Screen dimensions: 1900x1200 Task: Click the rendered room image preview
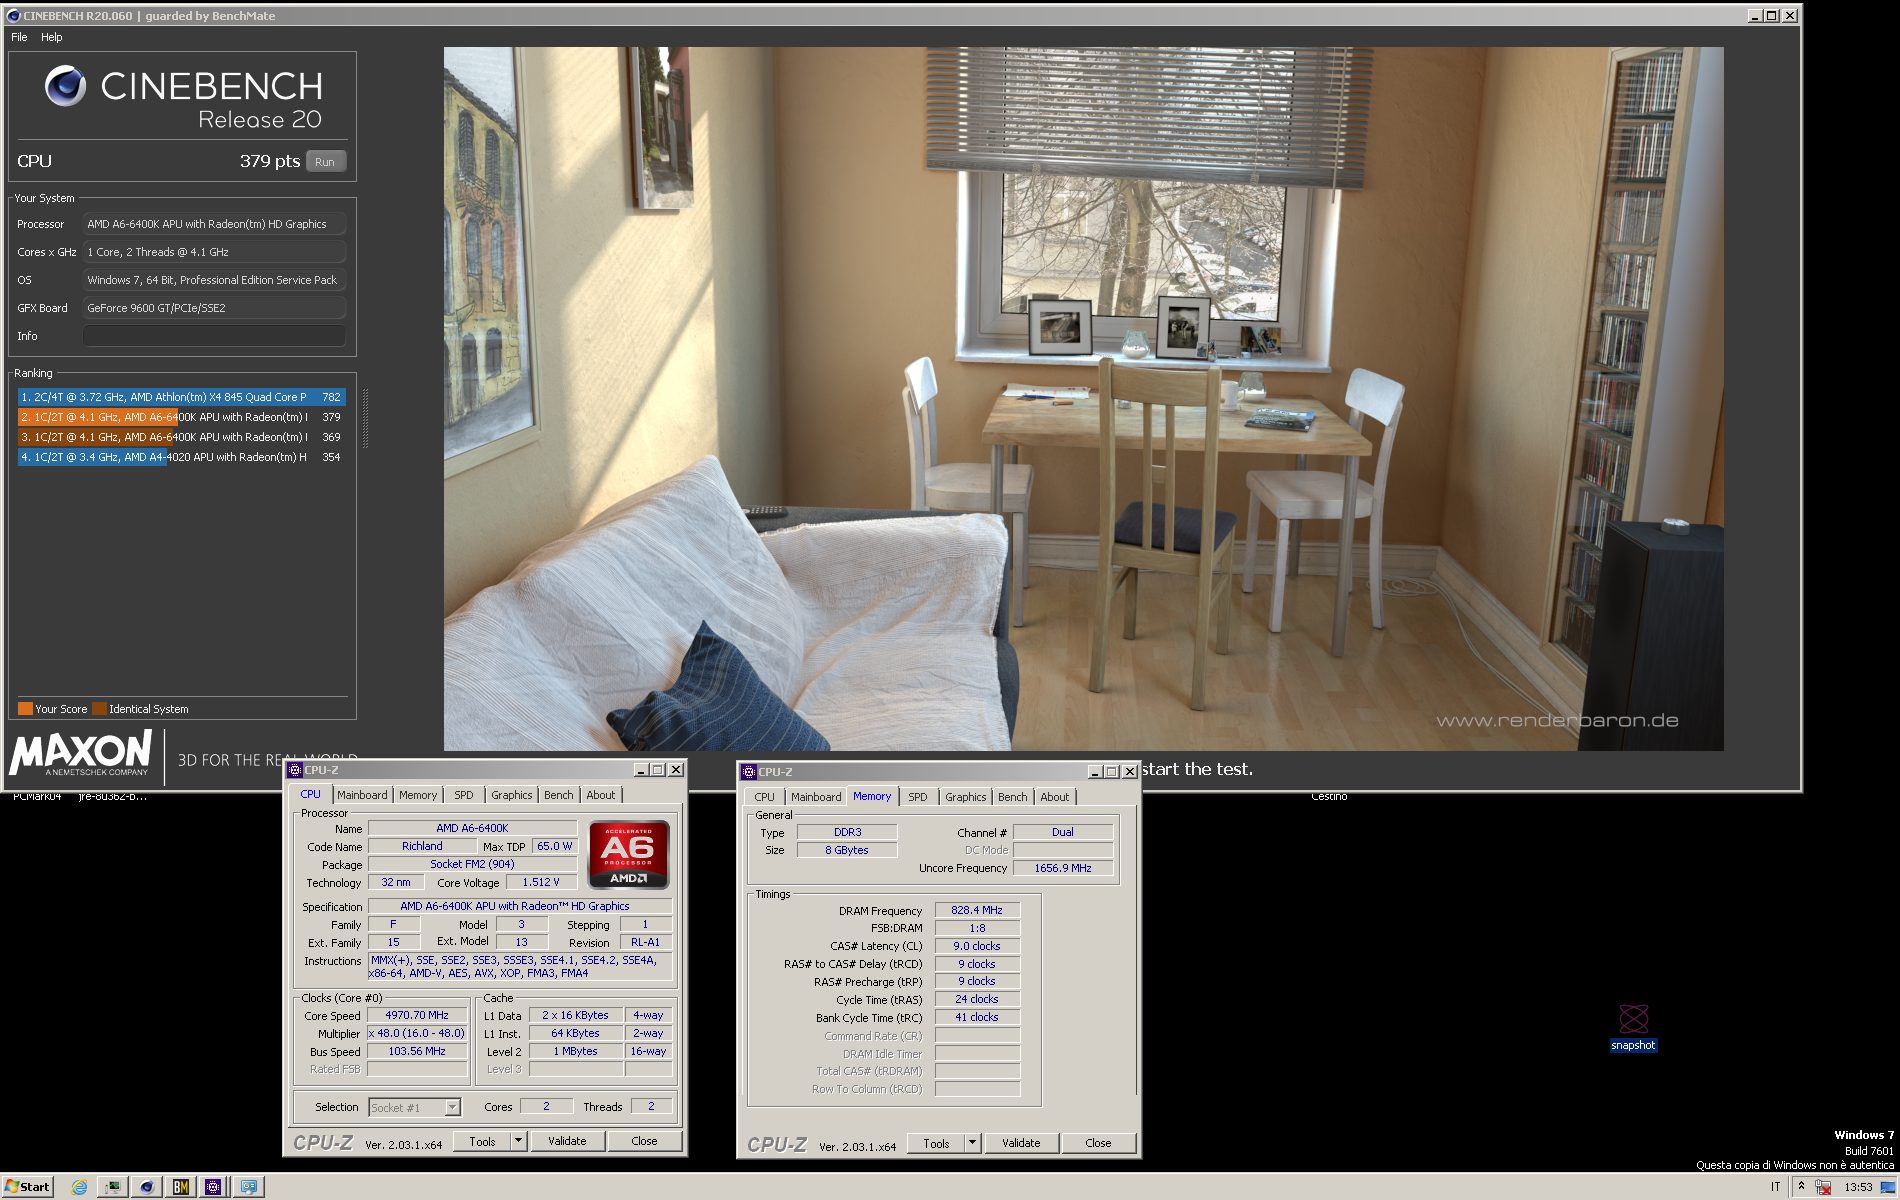[1083, 398]
